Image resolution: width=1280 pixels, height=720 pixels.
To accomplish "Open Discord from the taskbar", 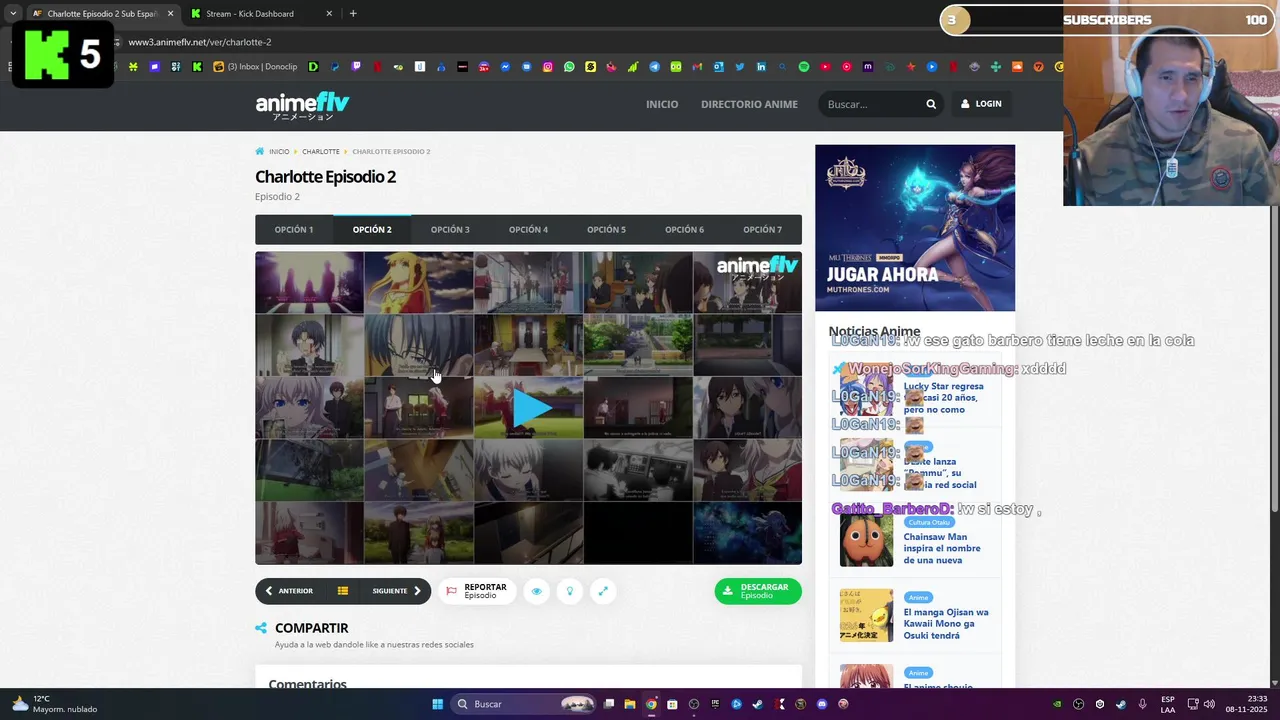I will (x=822, y=704).
